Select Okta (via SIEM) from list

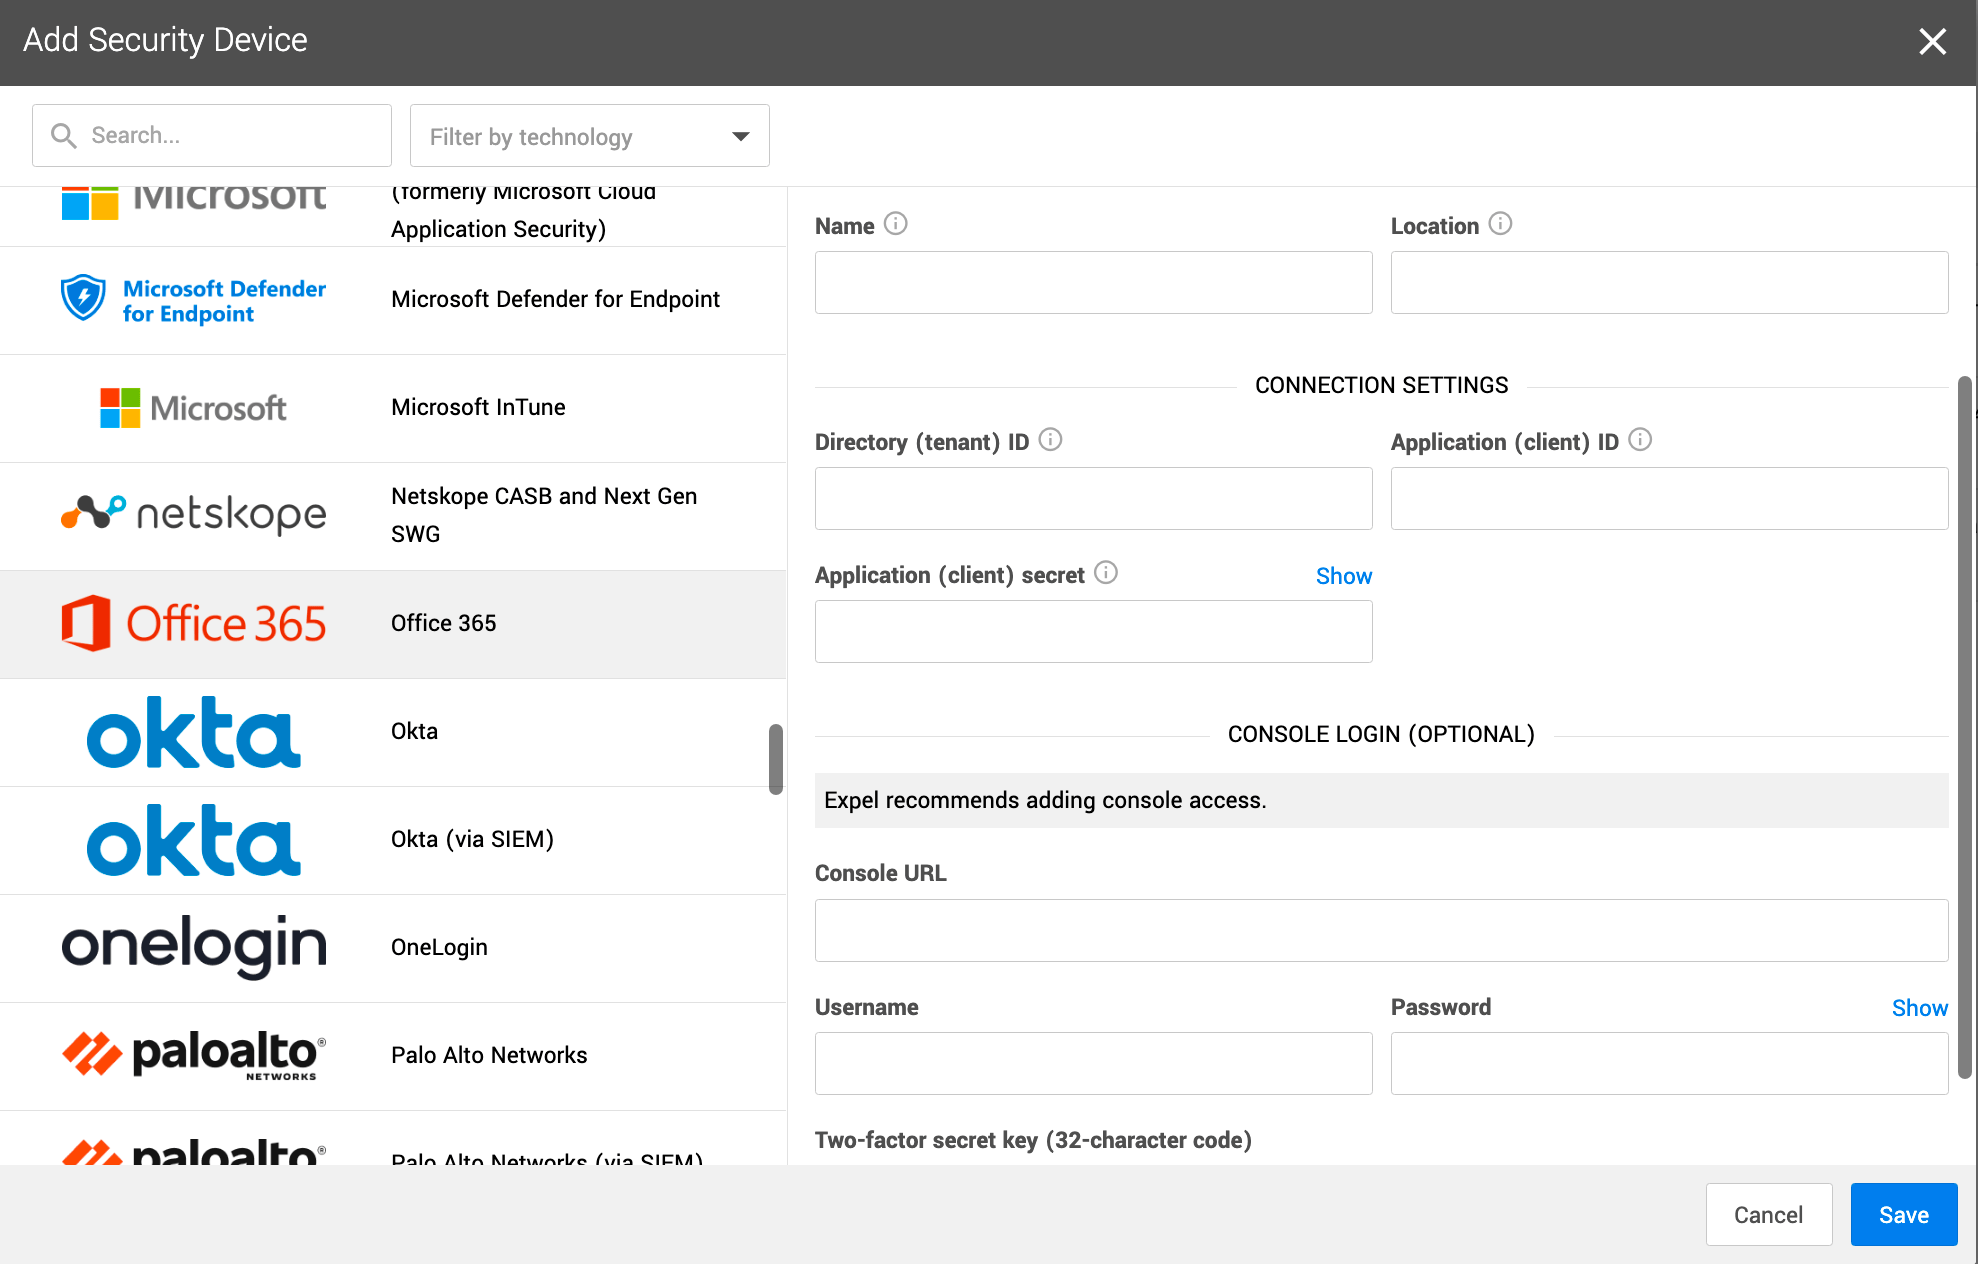[393, 840]
